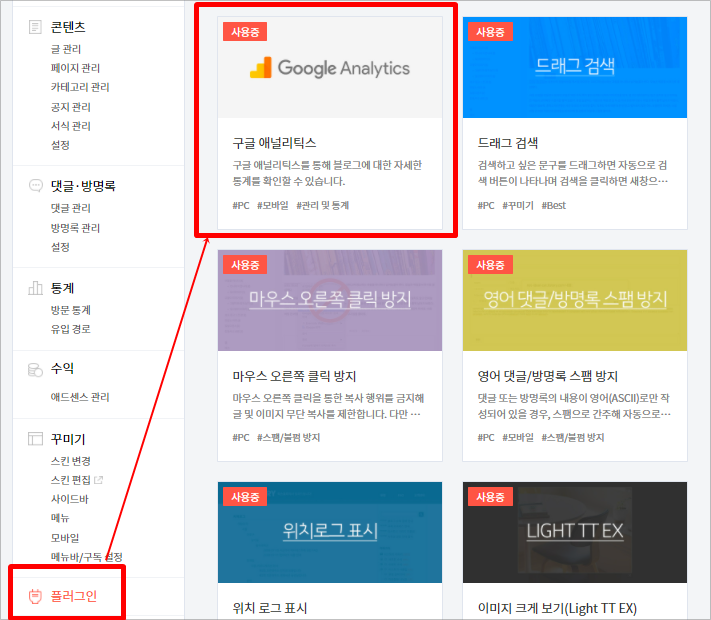Click 영어 댓글/방명록 스팸 방지 title text
711x620 pixels.
click(548, 376)
